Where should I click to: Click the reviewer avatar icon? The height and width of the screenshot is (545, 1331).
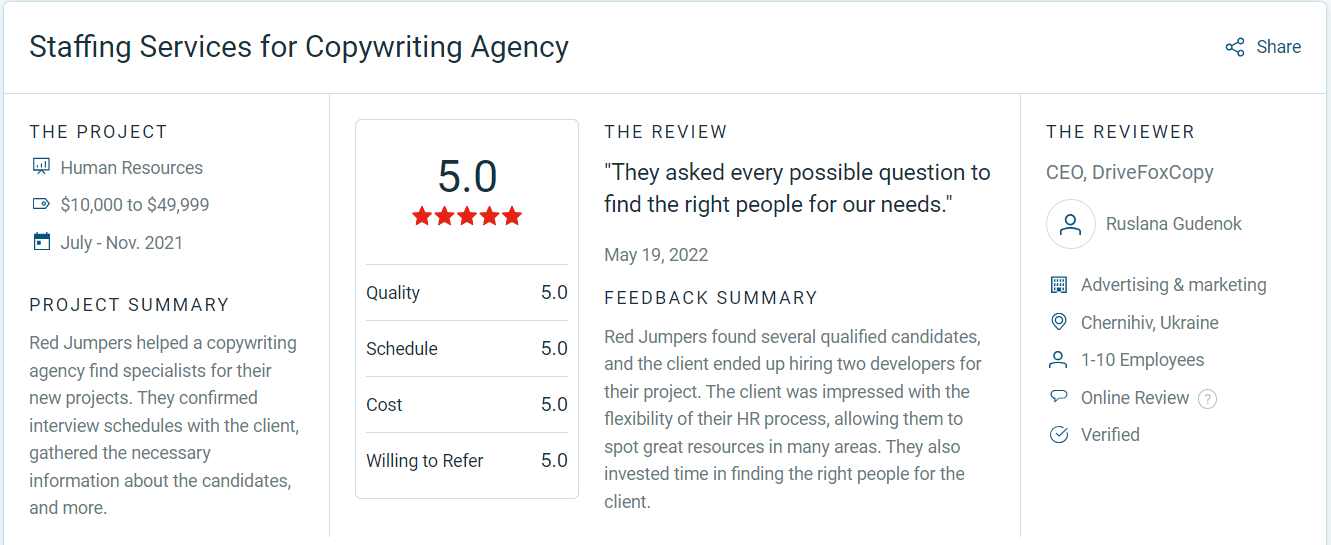(1070, 224)
